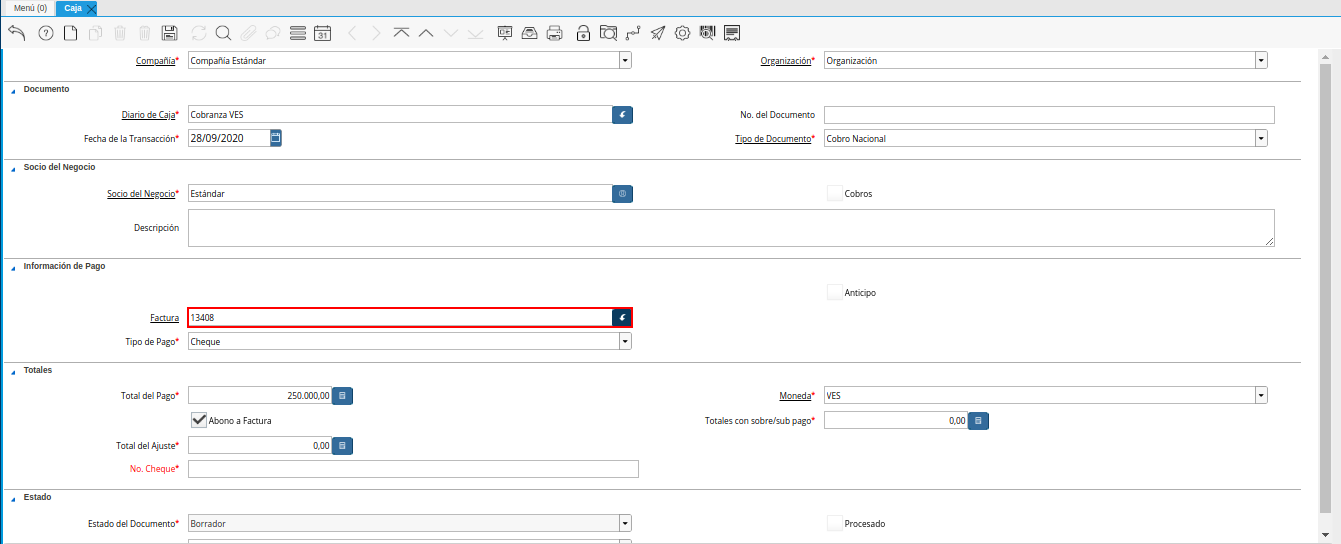
Task: Open date picker for Fecha de la Transacción
Action: 276,138
